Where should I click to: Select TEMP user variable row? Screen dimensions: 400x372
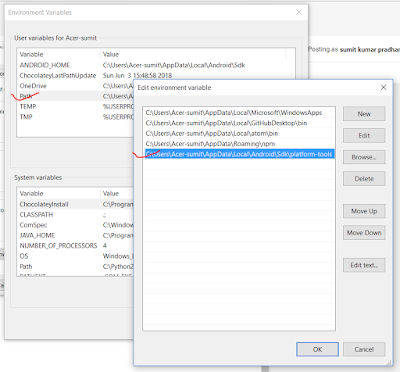tap(76, 106)
